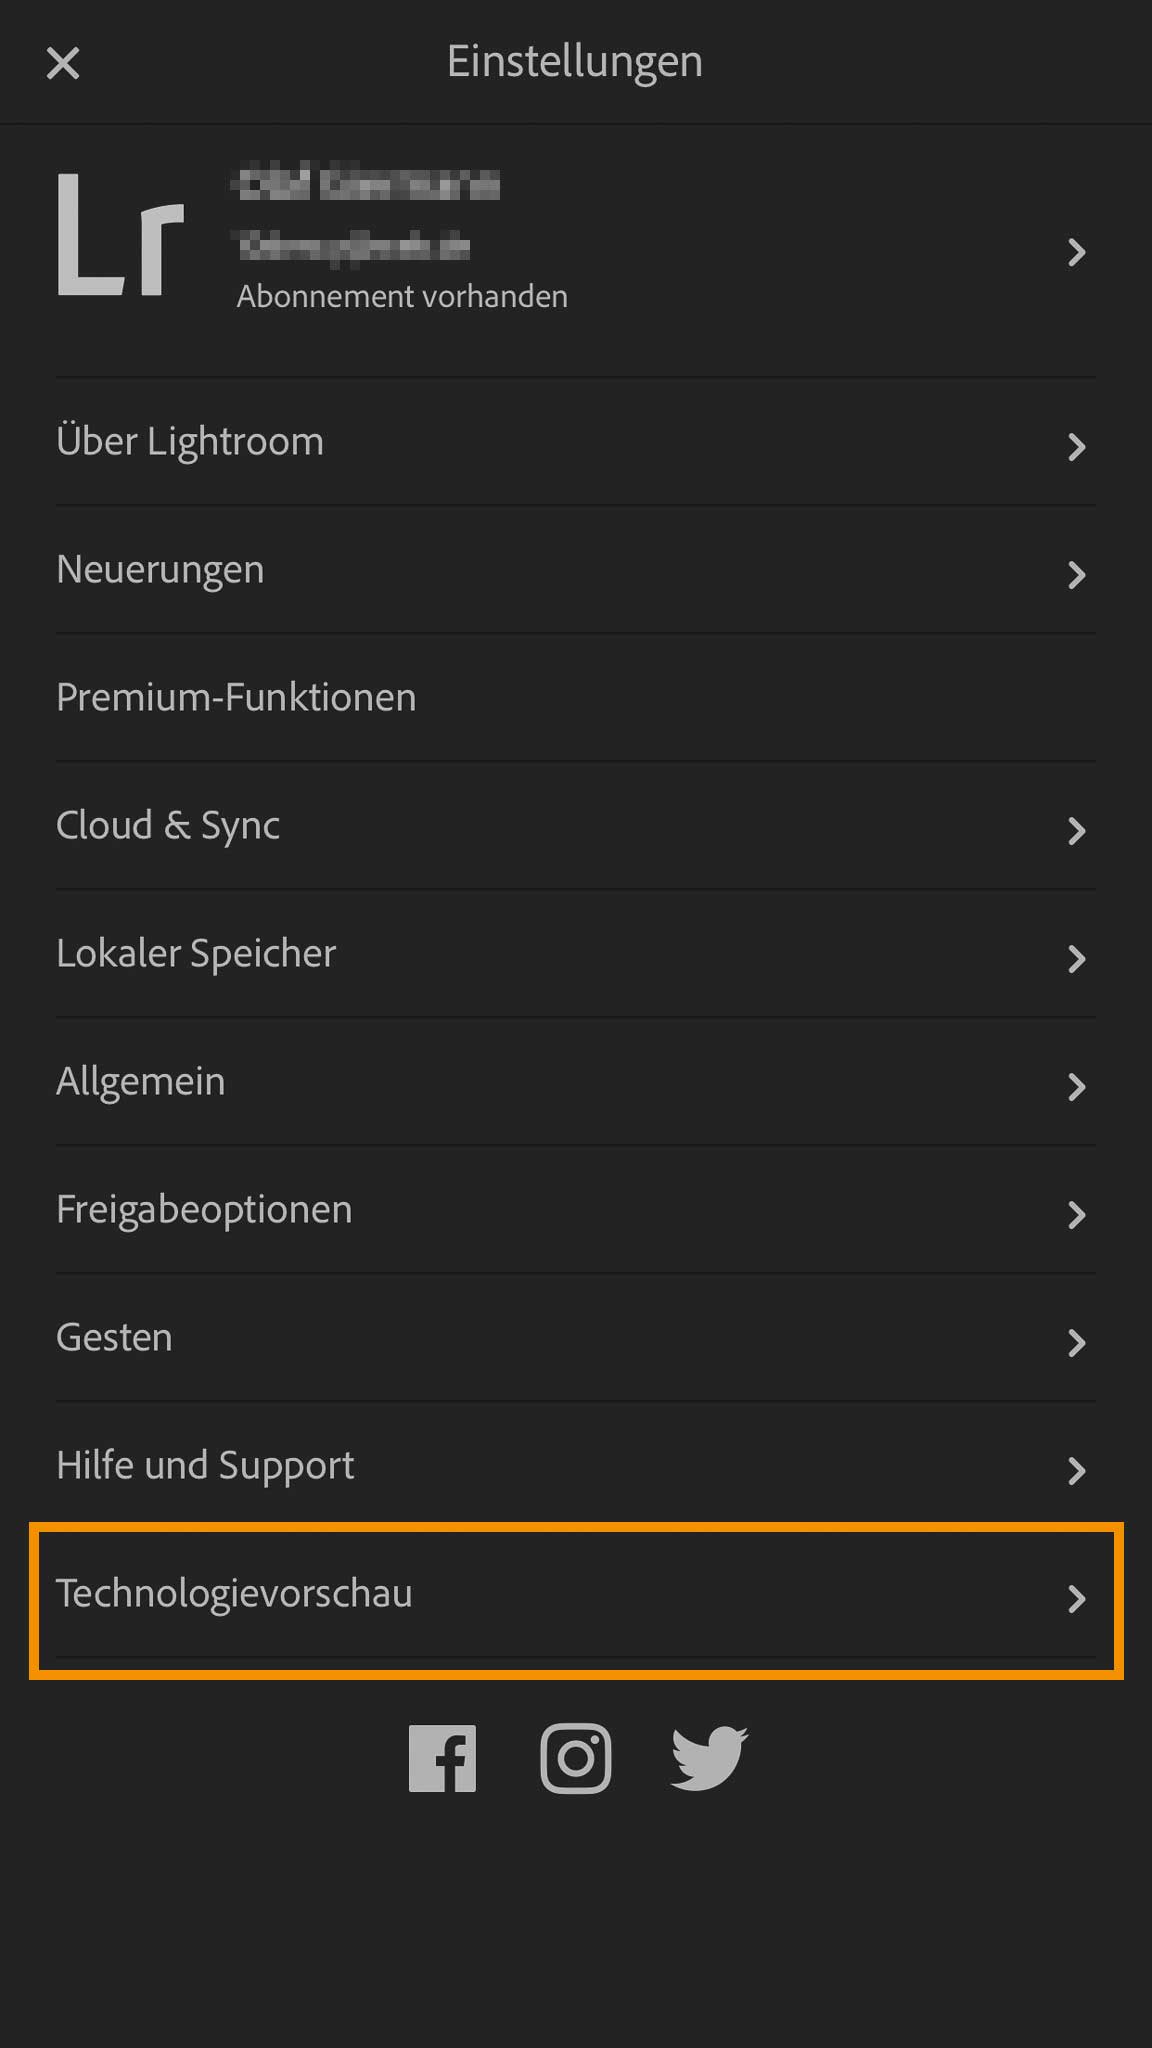Open Lokaler Speicher settings
This screenshot has height=2048, width=1152.
click(196, 954)
